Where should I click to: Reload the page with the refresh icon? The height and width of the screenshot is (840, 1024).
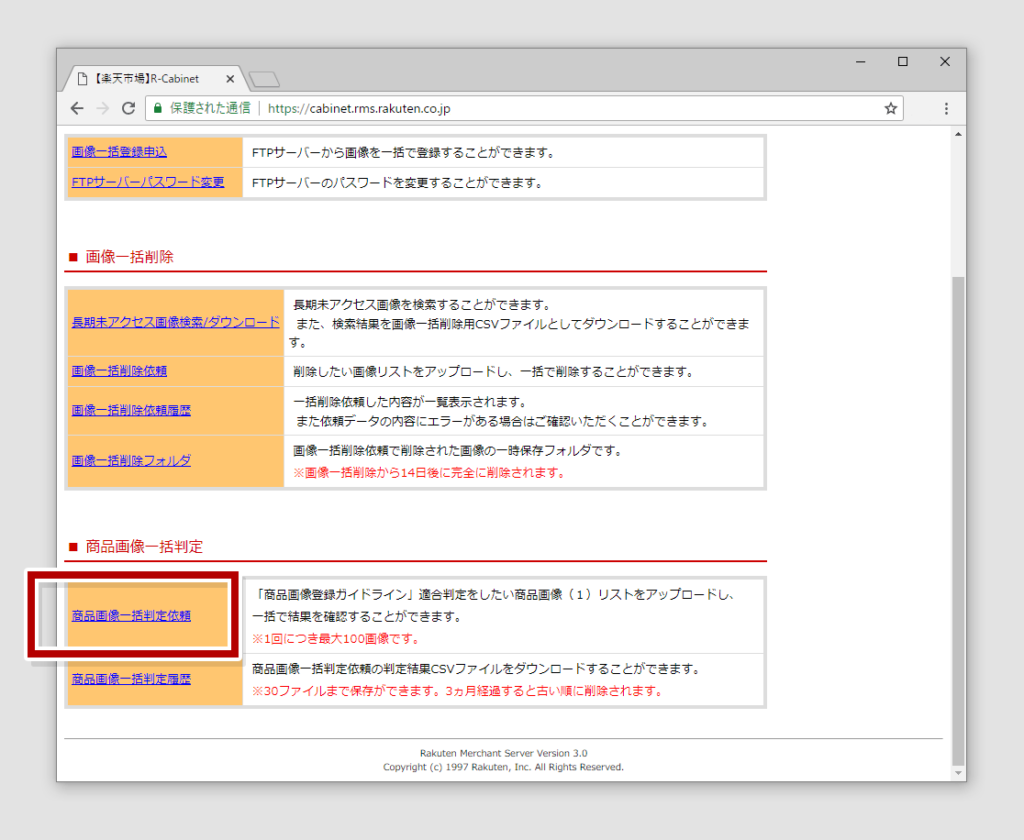129,108
